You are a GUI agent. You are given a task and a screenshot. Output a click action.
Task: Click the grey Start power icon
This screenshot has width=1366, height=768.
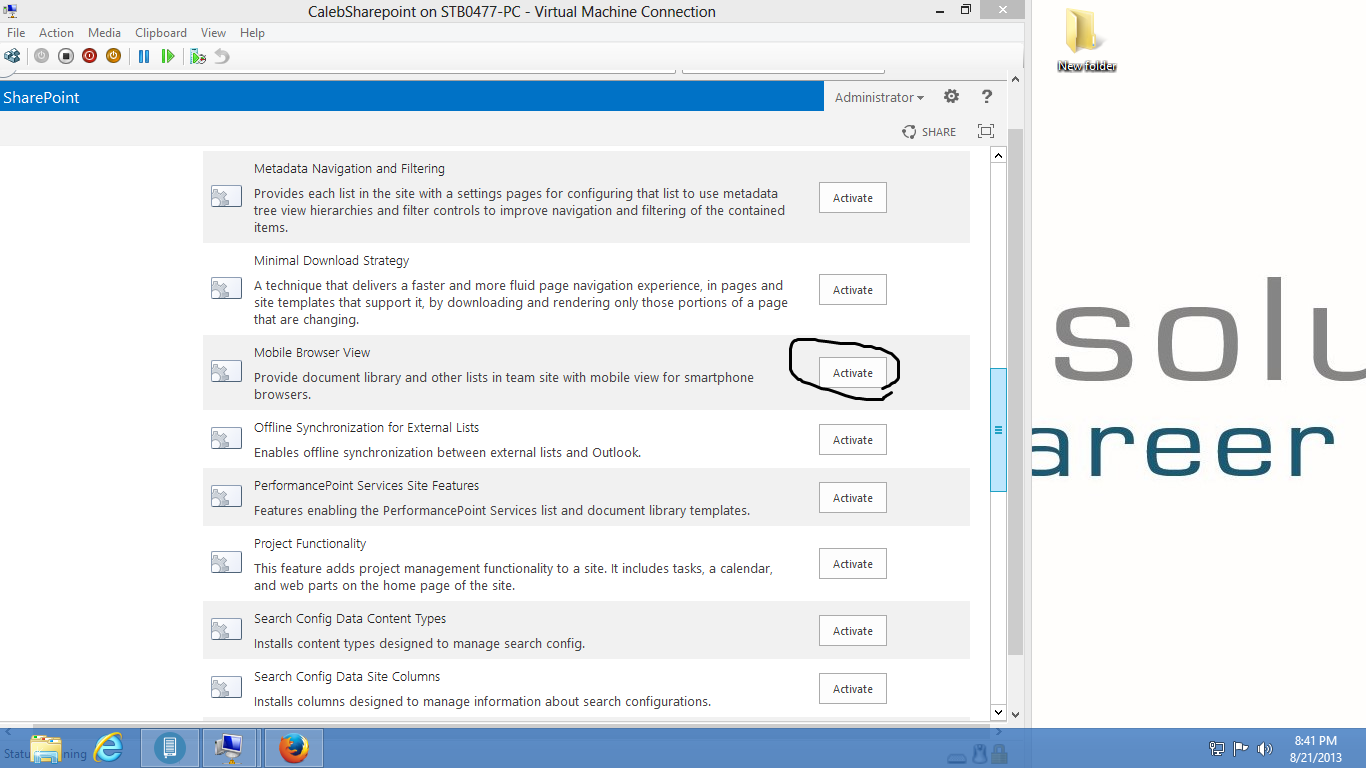click(x=41, y=56)
